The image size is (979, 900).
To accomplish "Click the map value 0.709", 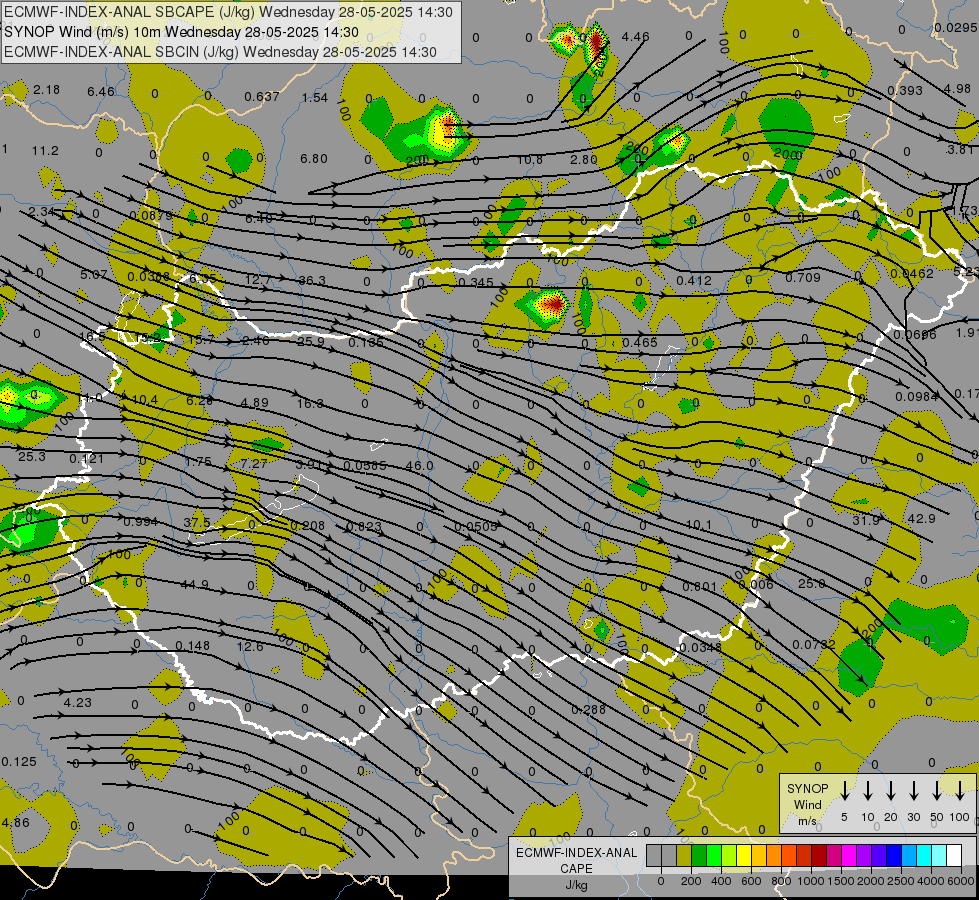I will click(x=803, y=277).
